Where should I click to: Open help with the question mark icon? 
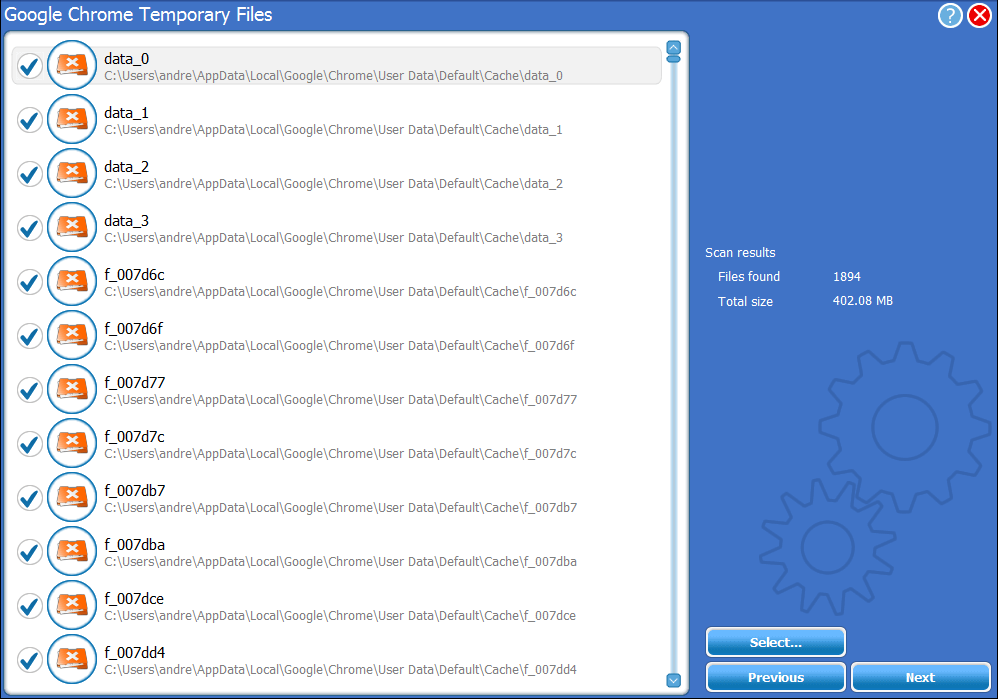[x=950, y=15]
